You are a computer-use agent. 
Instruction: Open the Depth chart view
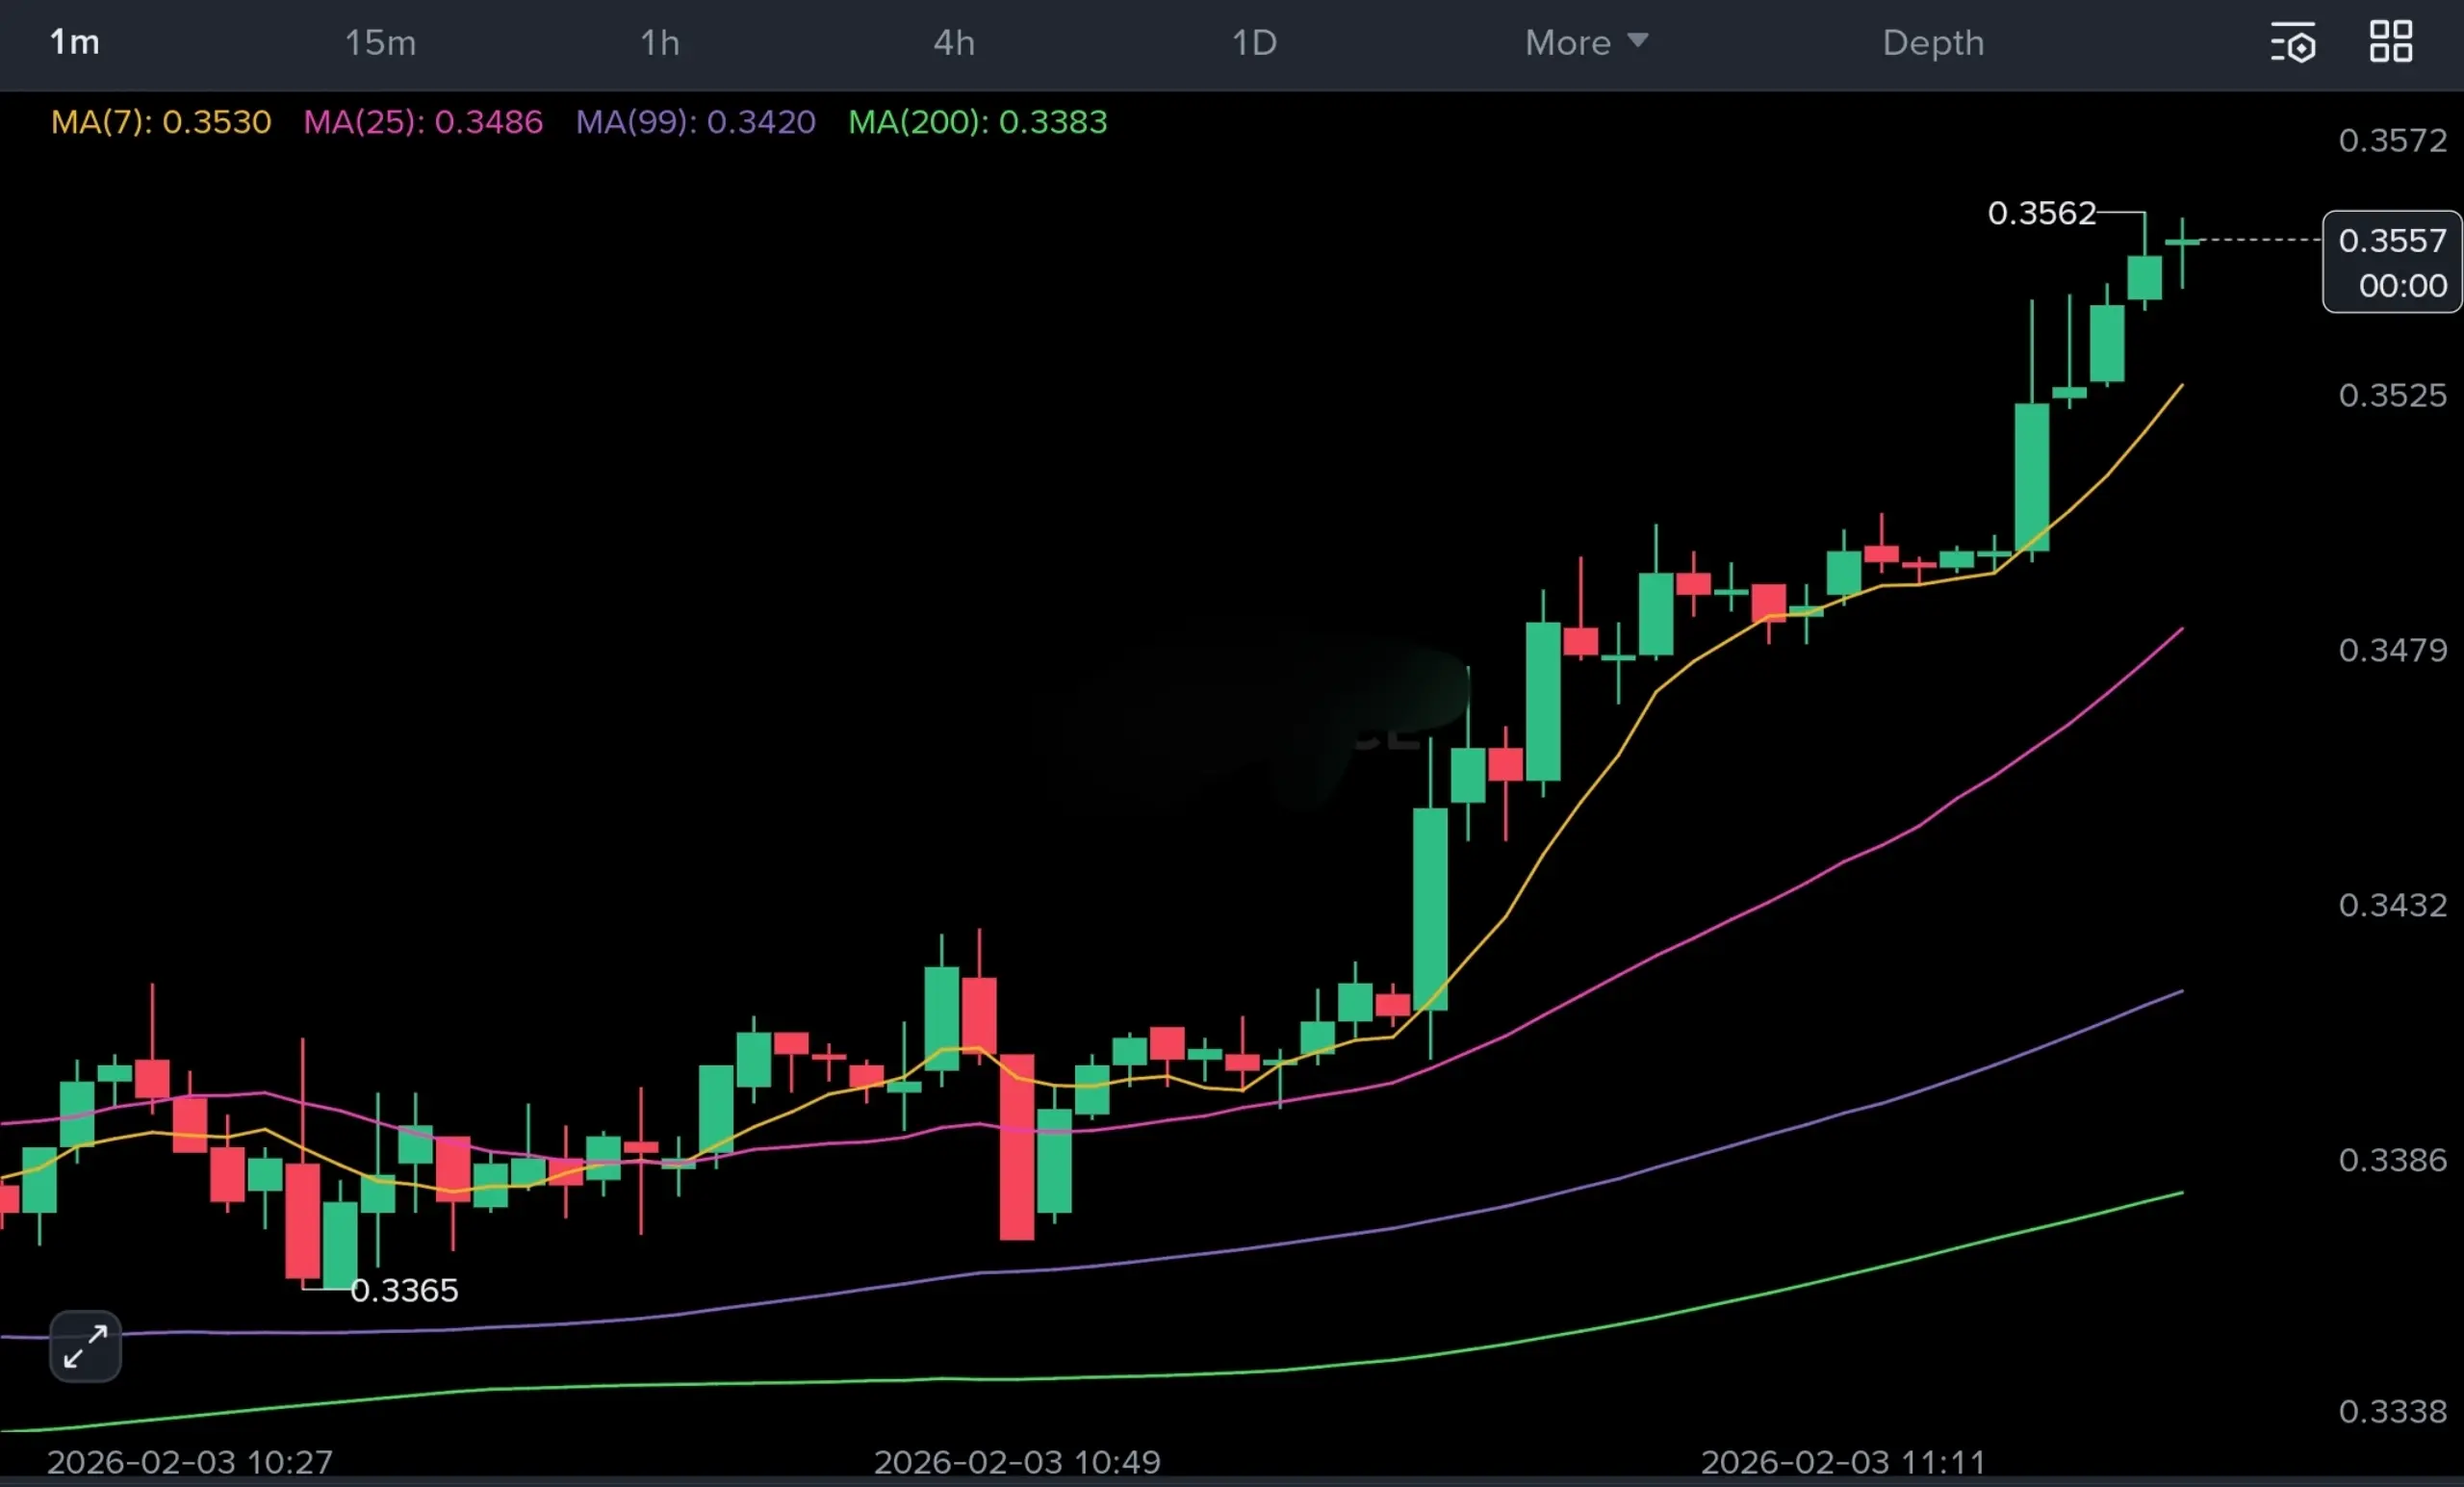1933,43
